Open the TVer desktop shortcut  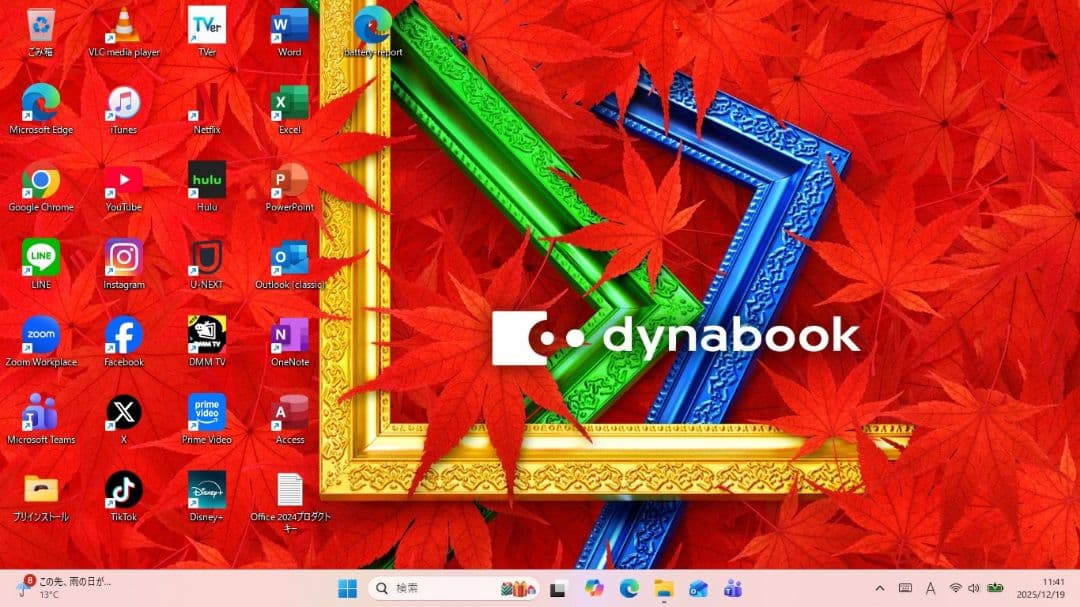(207, 31)
